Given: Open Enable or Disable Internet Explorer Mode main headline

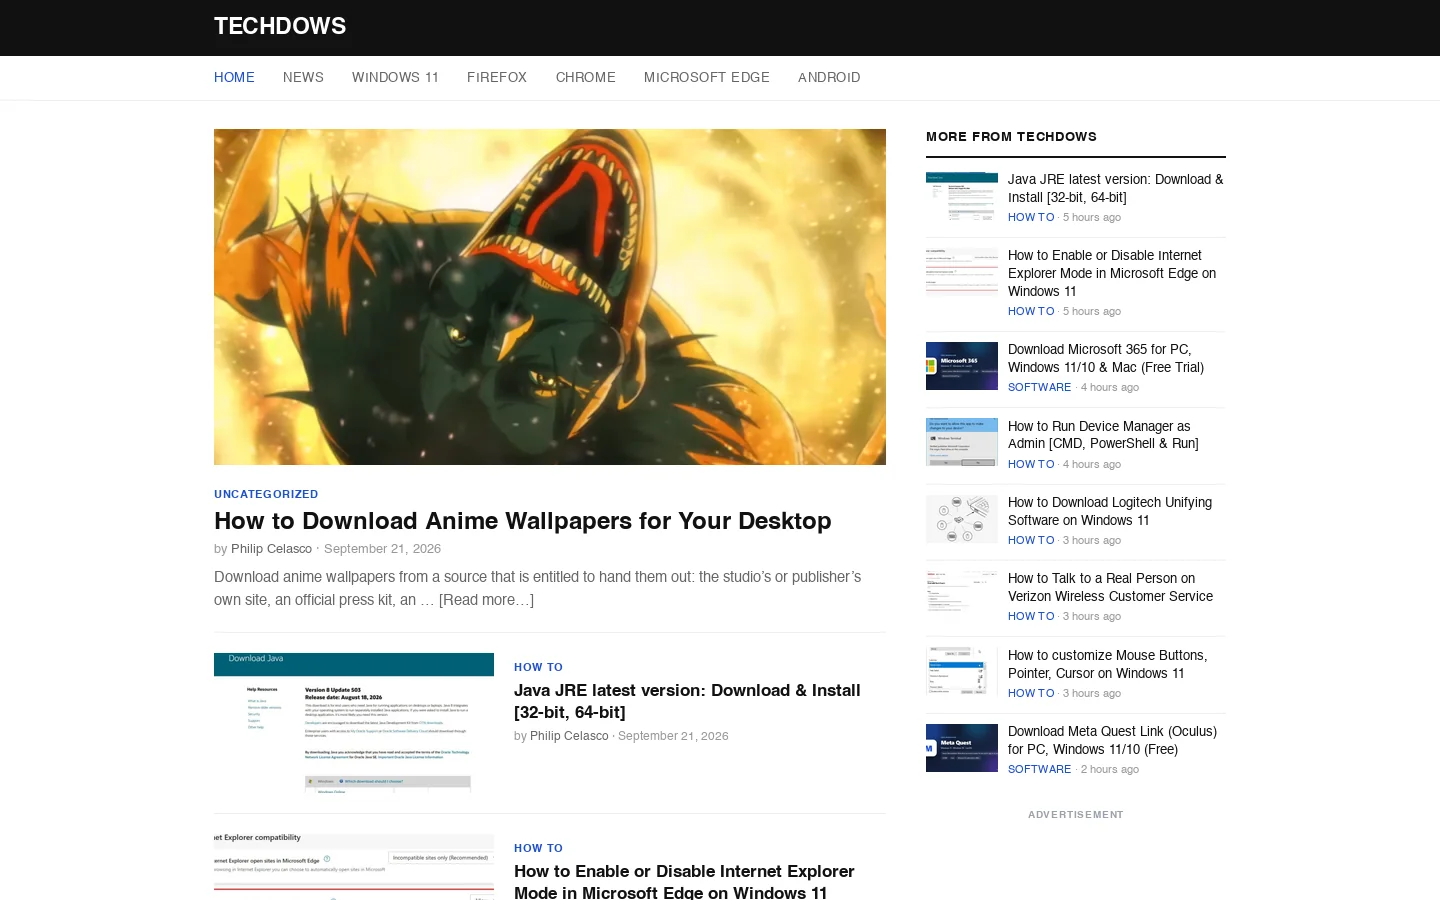Looking at the screenshot, I should pos(684,882).
